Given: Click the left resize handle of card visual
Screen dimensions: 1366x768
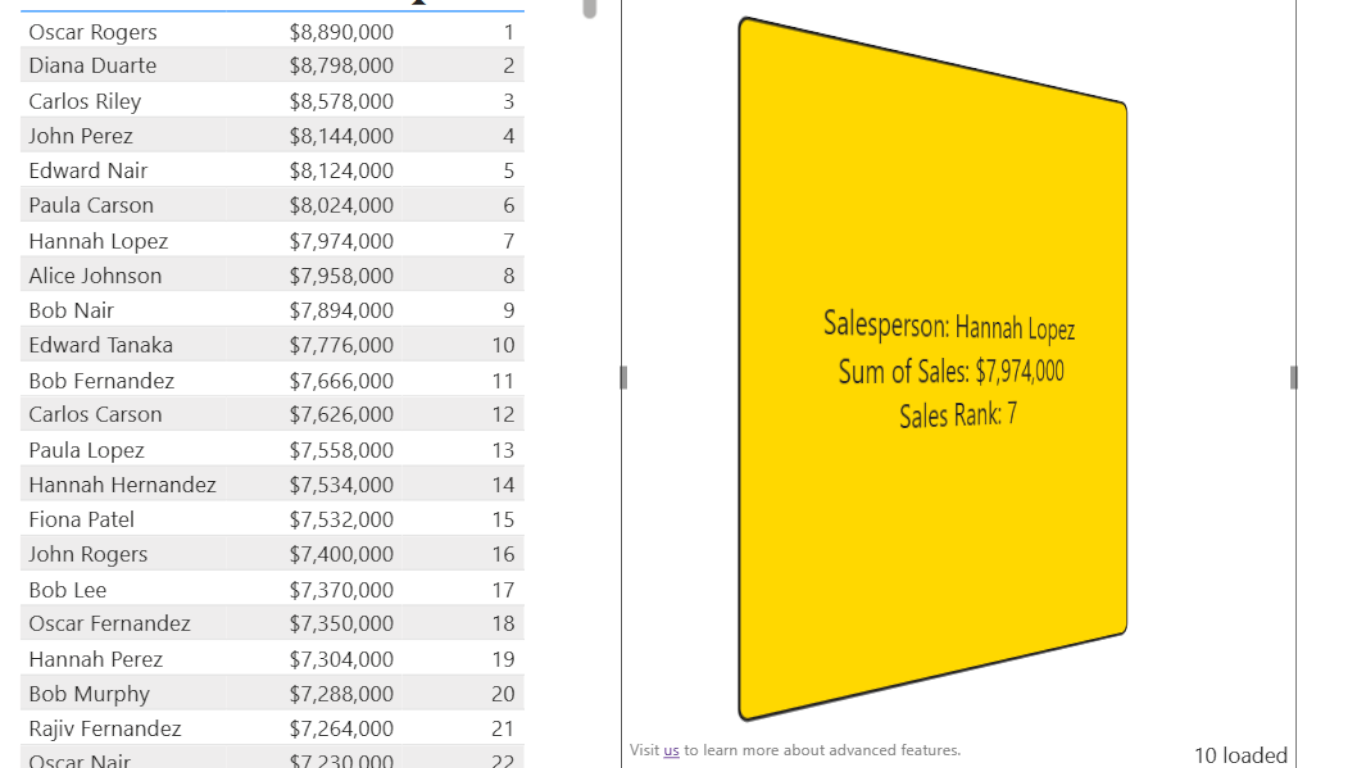Looking at the screenshot, I should tap(623, 377).
